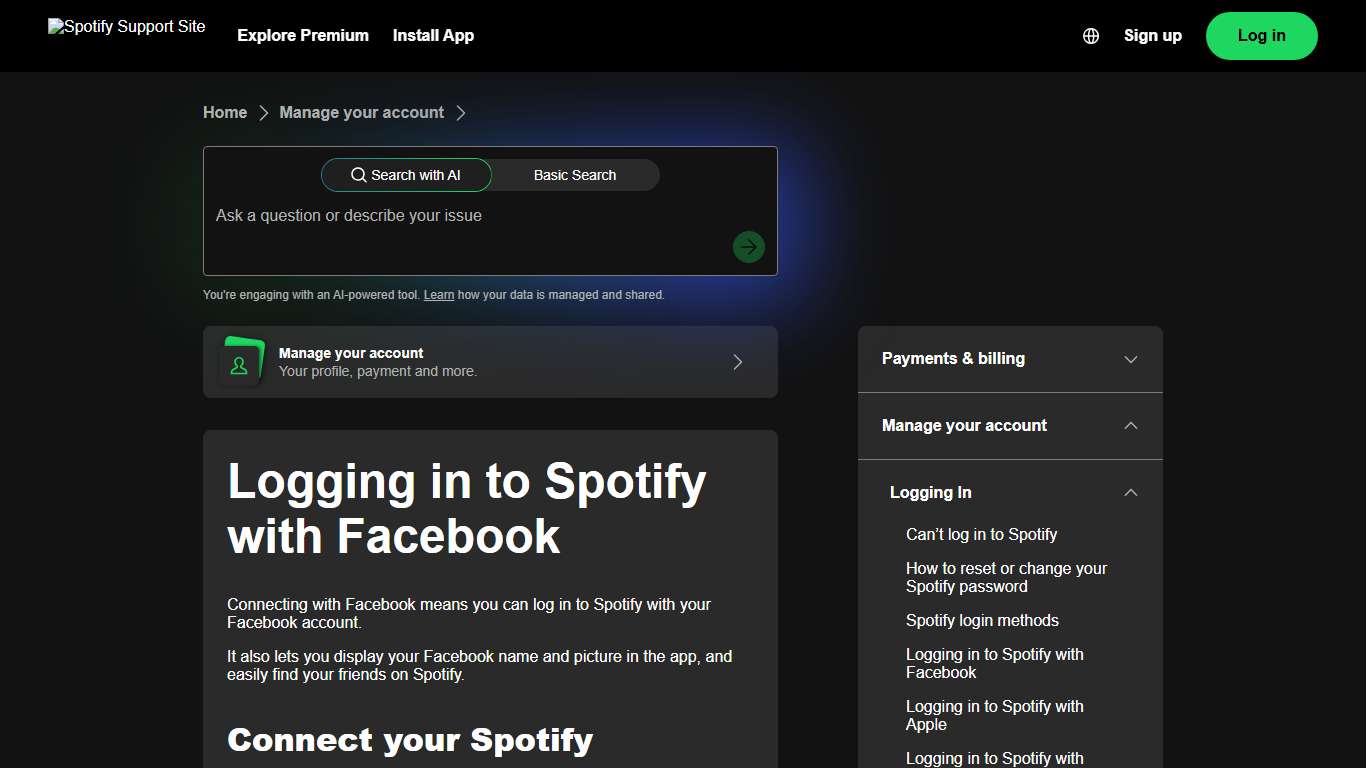Image resolution: width=1366 pixels, height=768 pixels.
Task: Open the language selector globe icon
Action: pyautogui.click(x=1090, y=35)
